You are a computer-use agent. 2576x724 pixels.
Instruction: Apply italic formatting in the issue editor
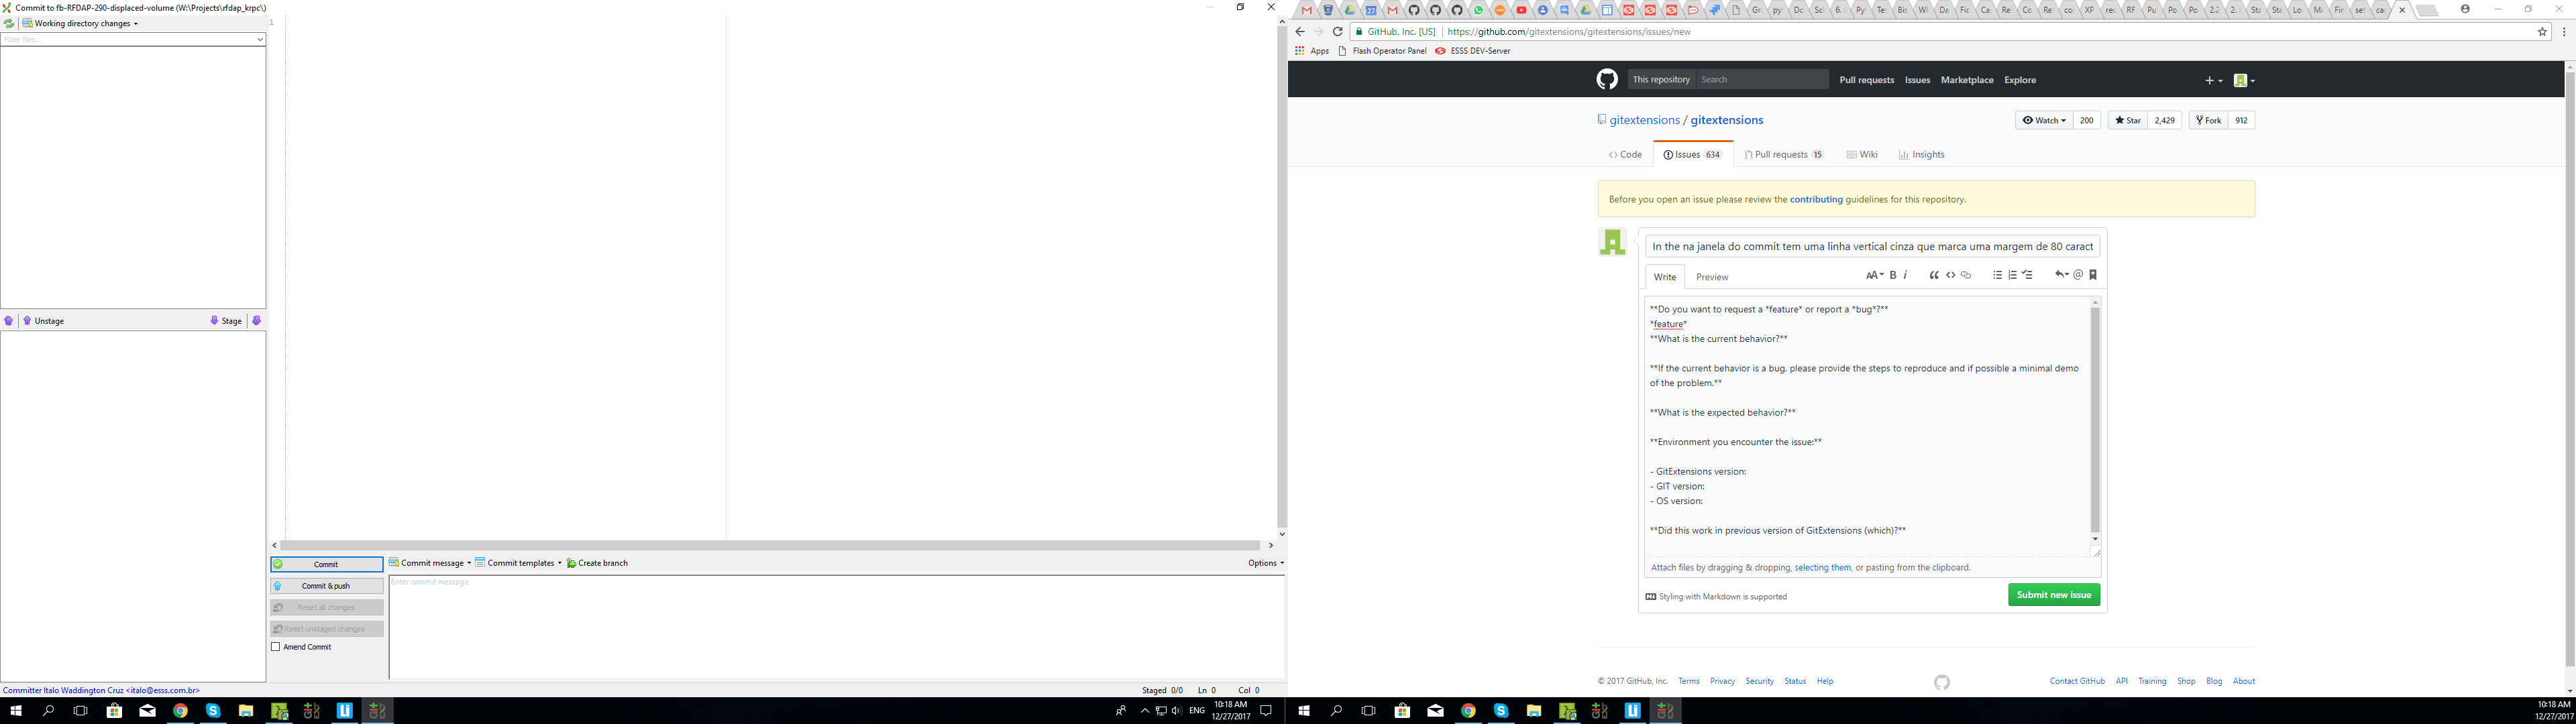(1906, 274)
